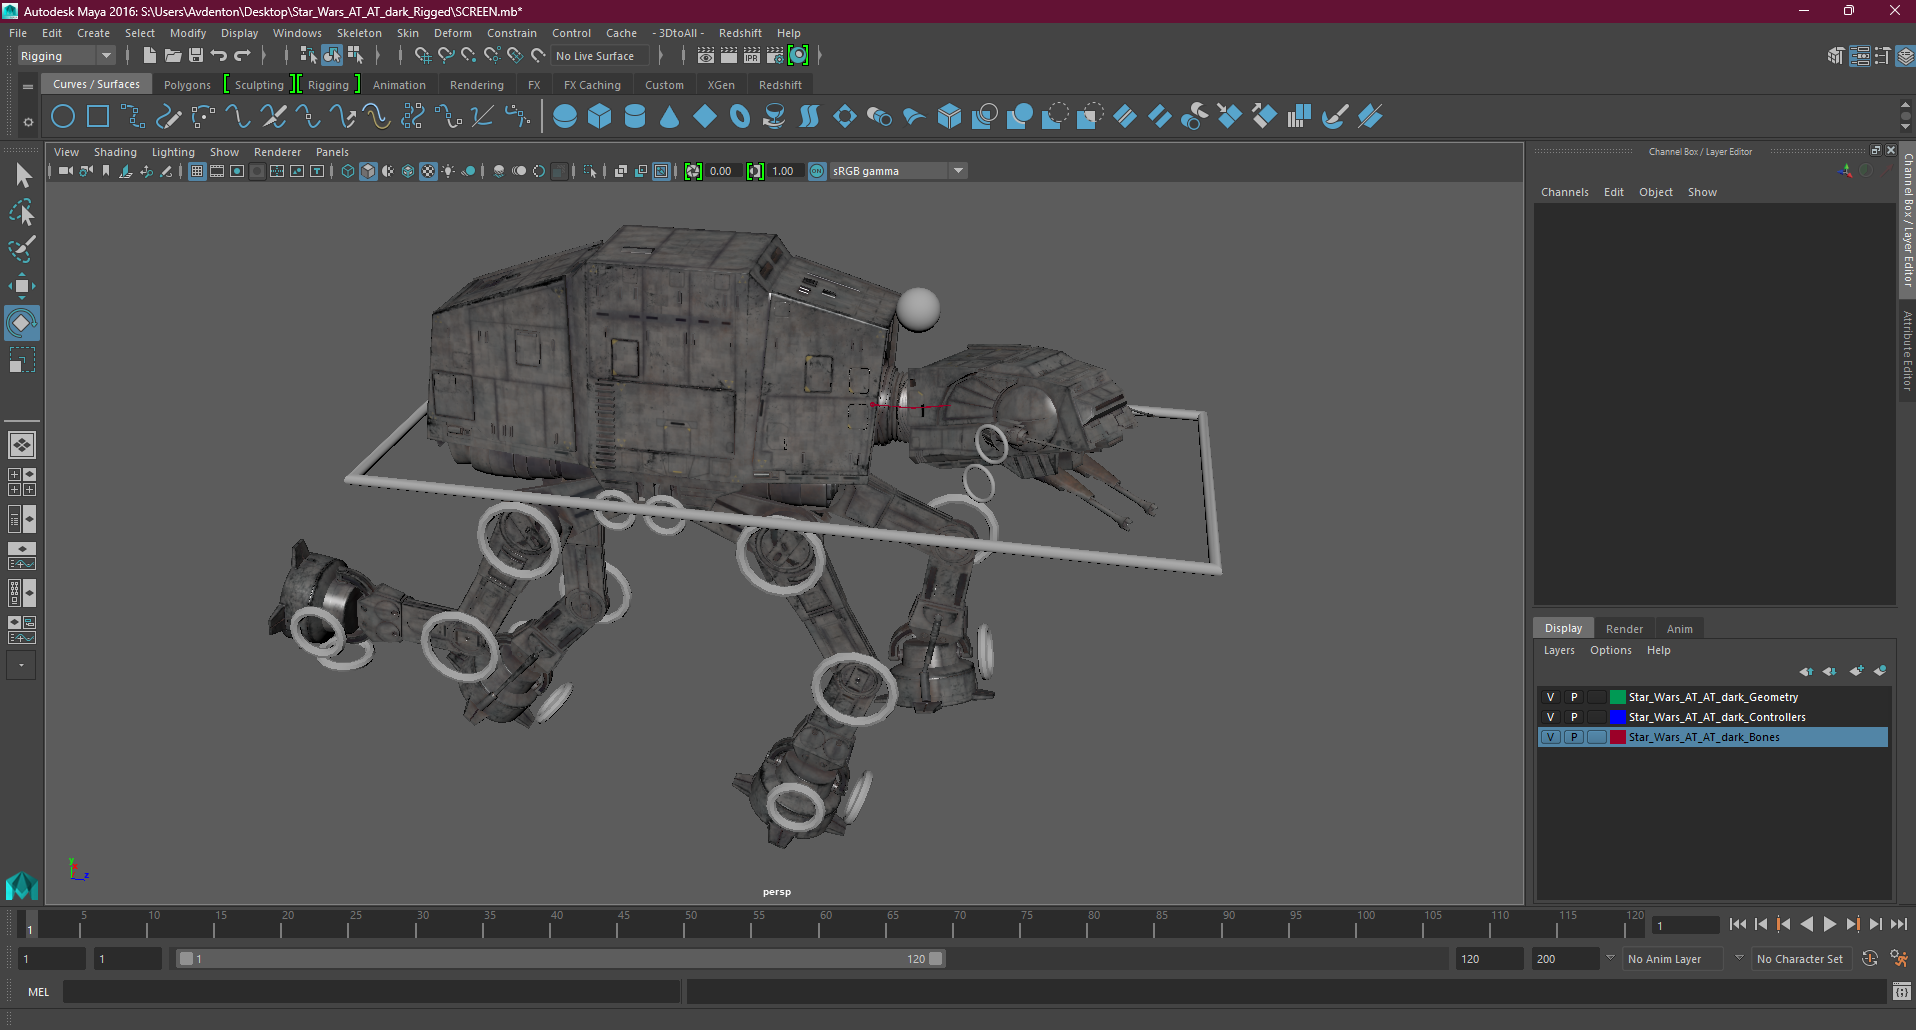Switch to the Animation shelf tab
The image size is (1916, 1030).
tap(399, 85)
